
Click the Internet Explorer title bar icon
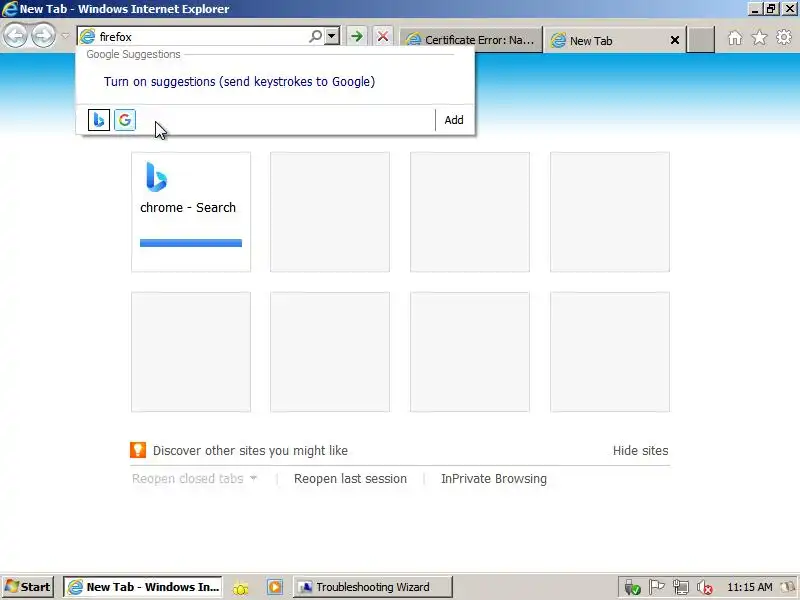[x=10, y=9]
